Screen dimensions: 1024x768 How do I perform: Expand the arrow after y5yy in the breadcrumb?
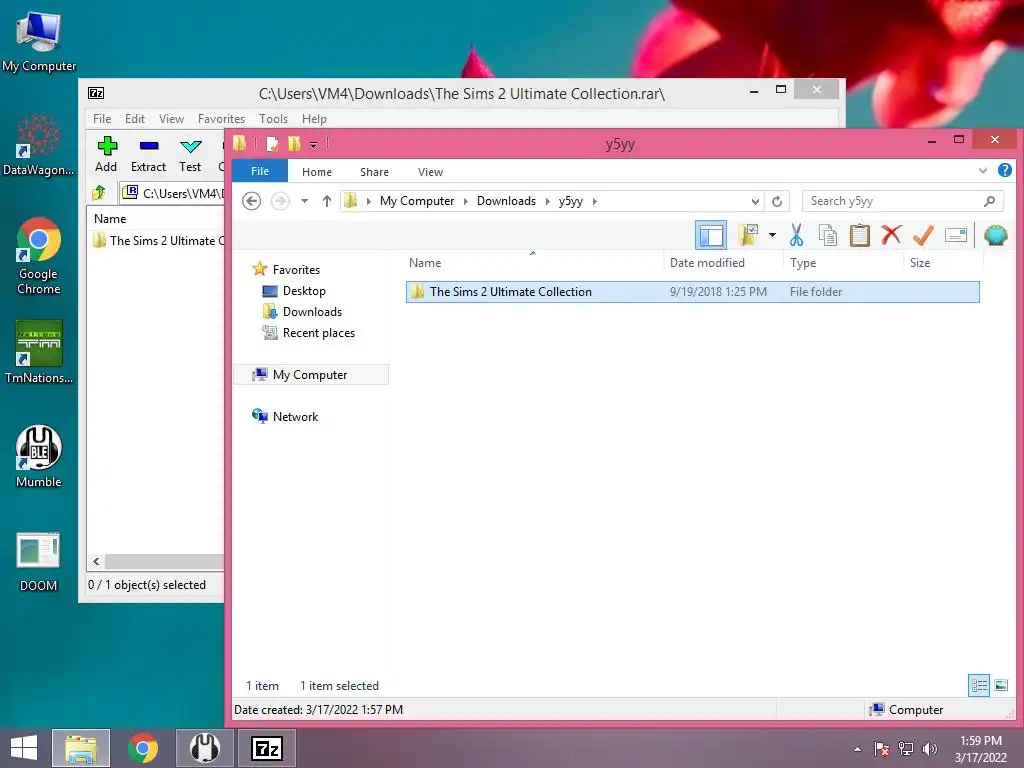coord(594,201)
